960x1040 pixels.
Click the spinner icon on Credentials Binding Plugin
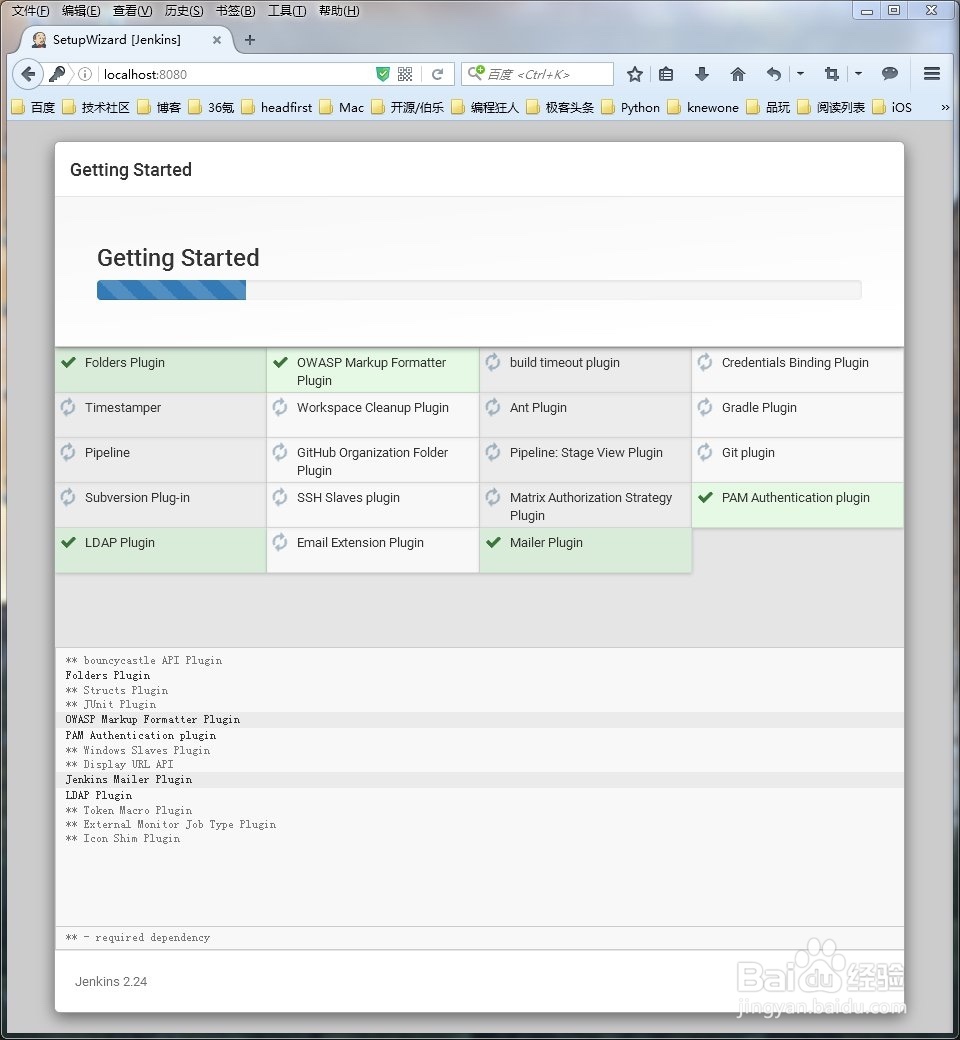click(705, 362)
